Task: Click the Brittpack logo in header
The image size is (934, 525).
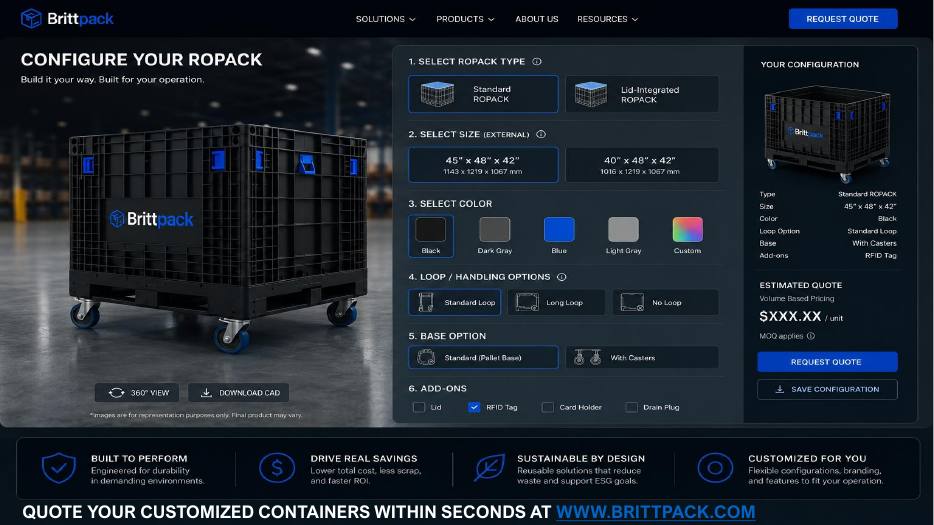Action: (x=67, y=18)
